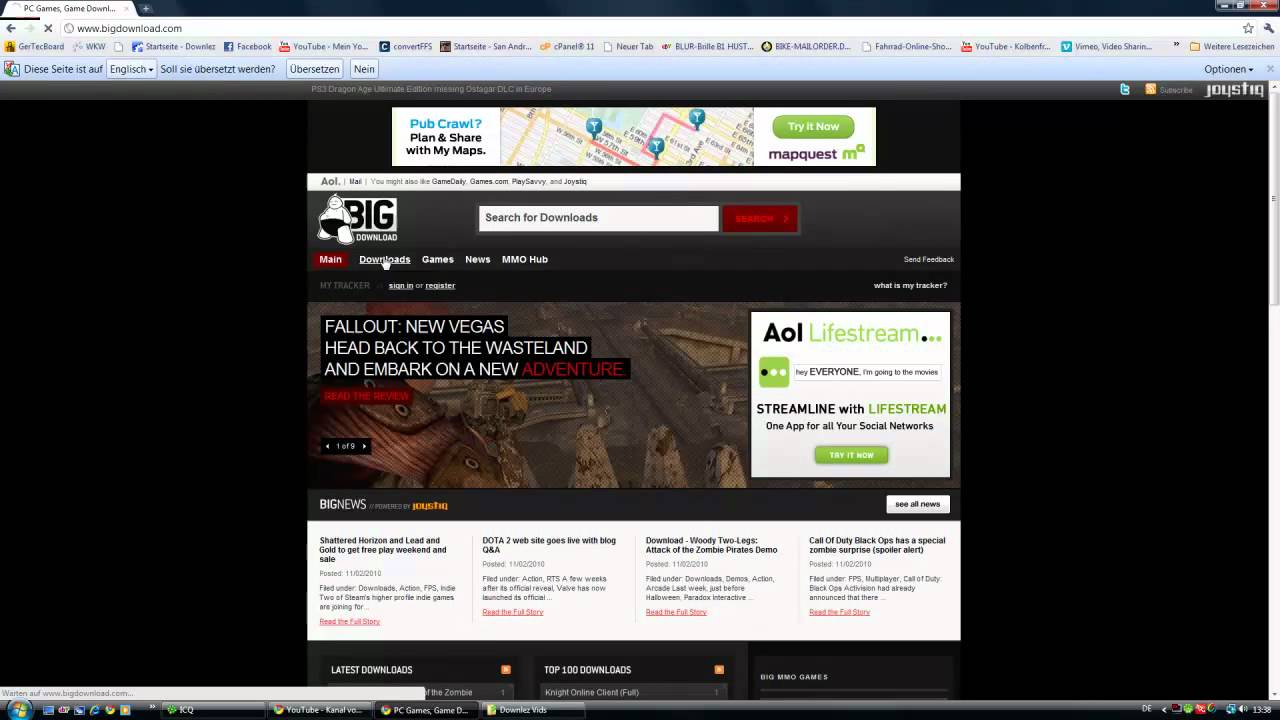Click the DE language indicator in the taskbar

pyautogui.click(x=1147, y=709)
